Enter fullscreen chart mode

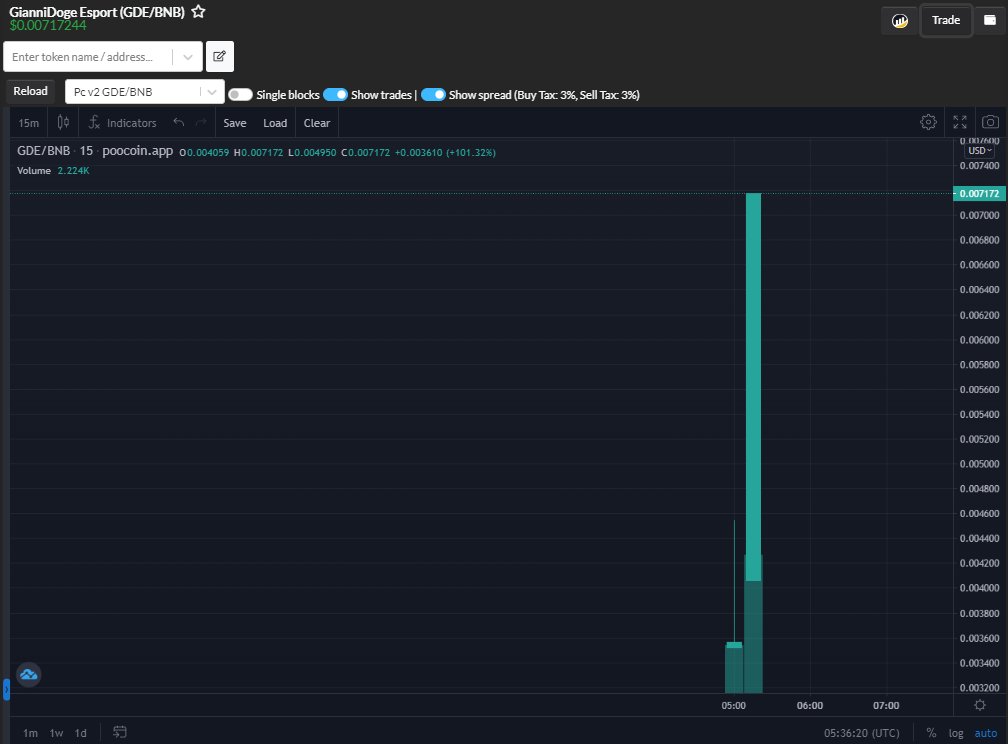tap(960, 122)
